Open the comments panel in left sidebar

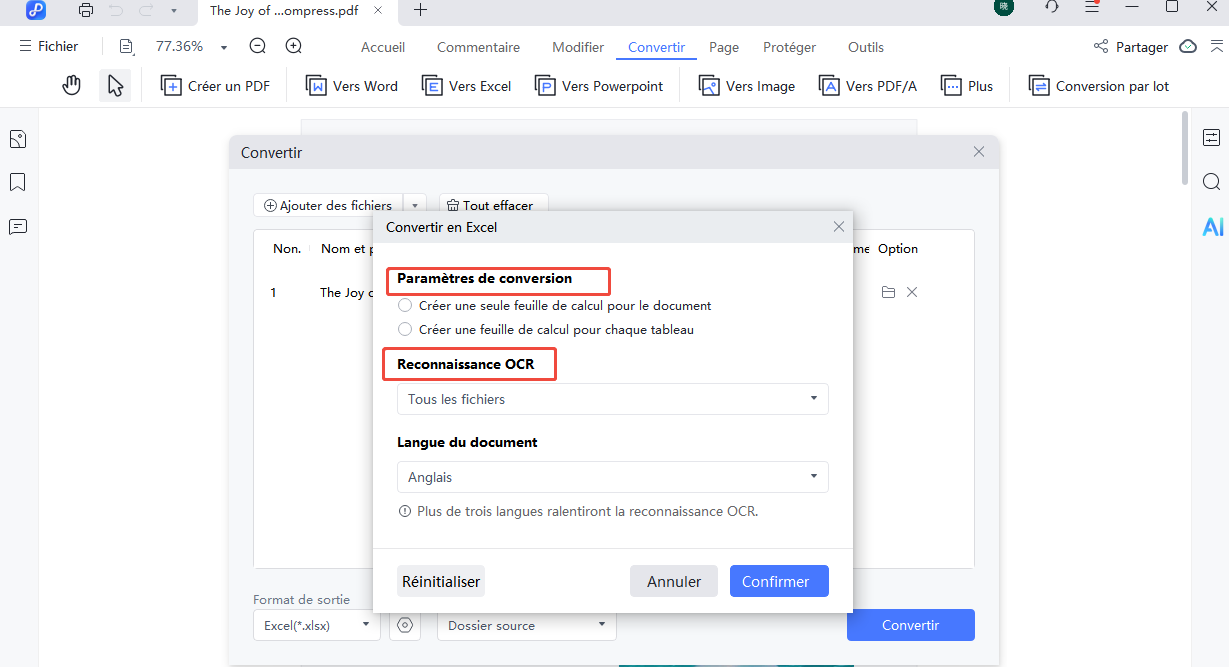pos(18,227)
